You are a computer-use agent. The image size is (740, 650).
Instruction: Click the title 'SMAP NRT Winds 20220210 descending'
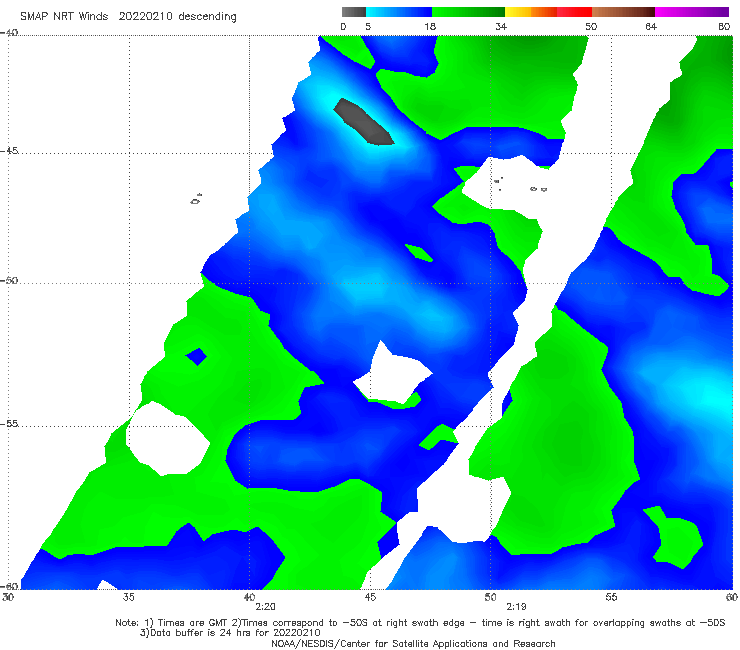point(128,16)
